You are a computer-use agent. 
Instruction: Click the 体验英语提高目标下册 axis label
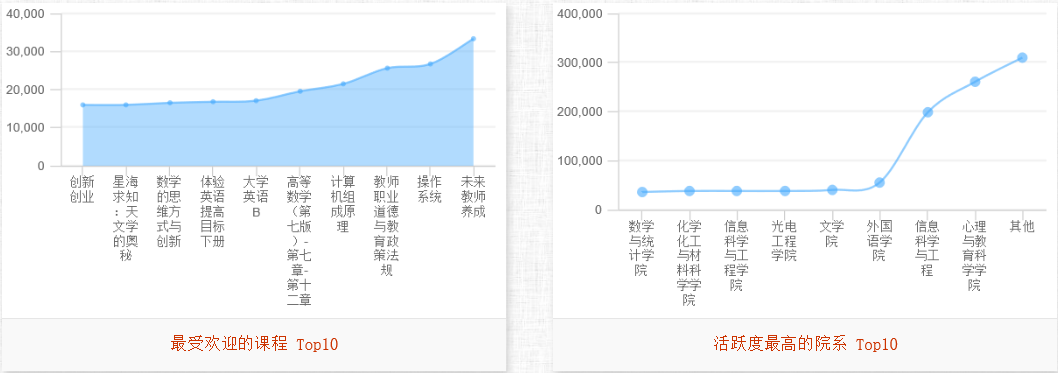pyautogui.click(x=213, y=211)
